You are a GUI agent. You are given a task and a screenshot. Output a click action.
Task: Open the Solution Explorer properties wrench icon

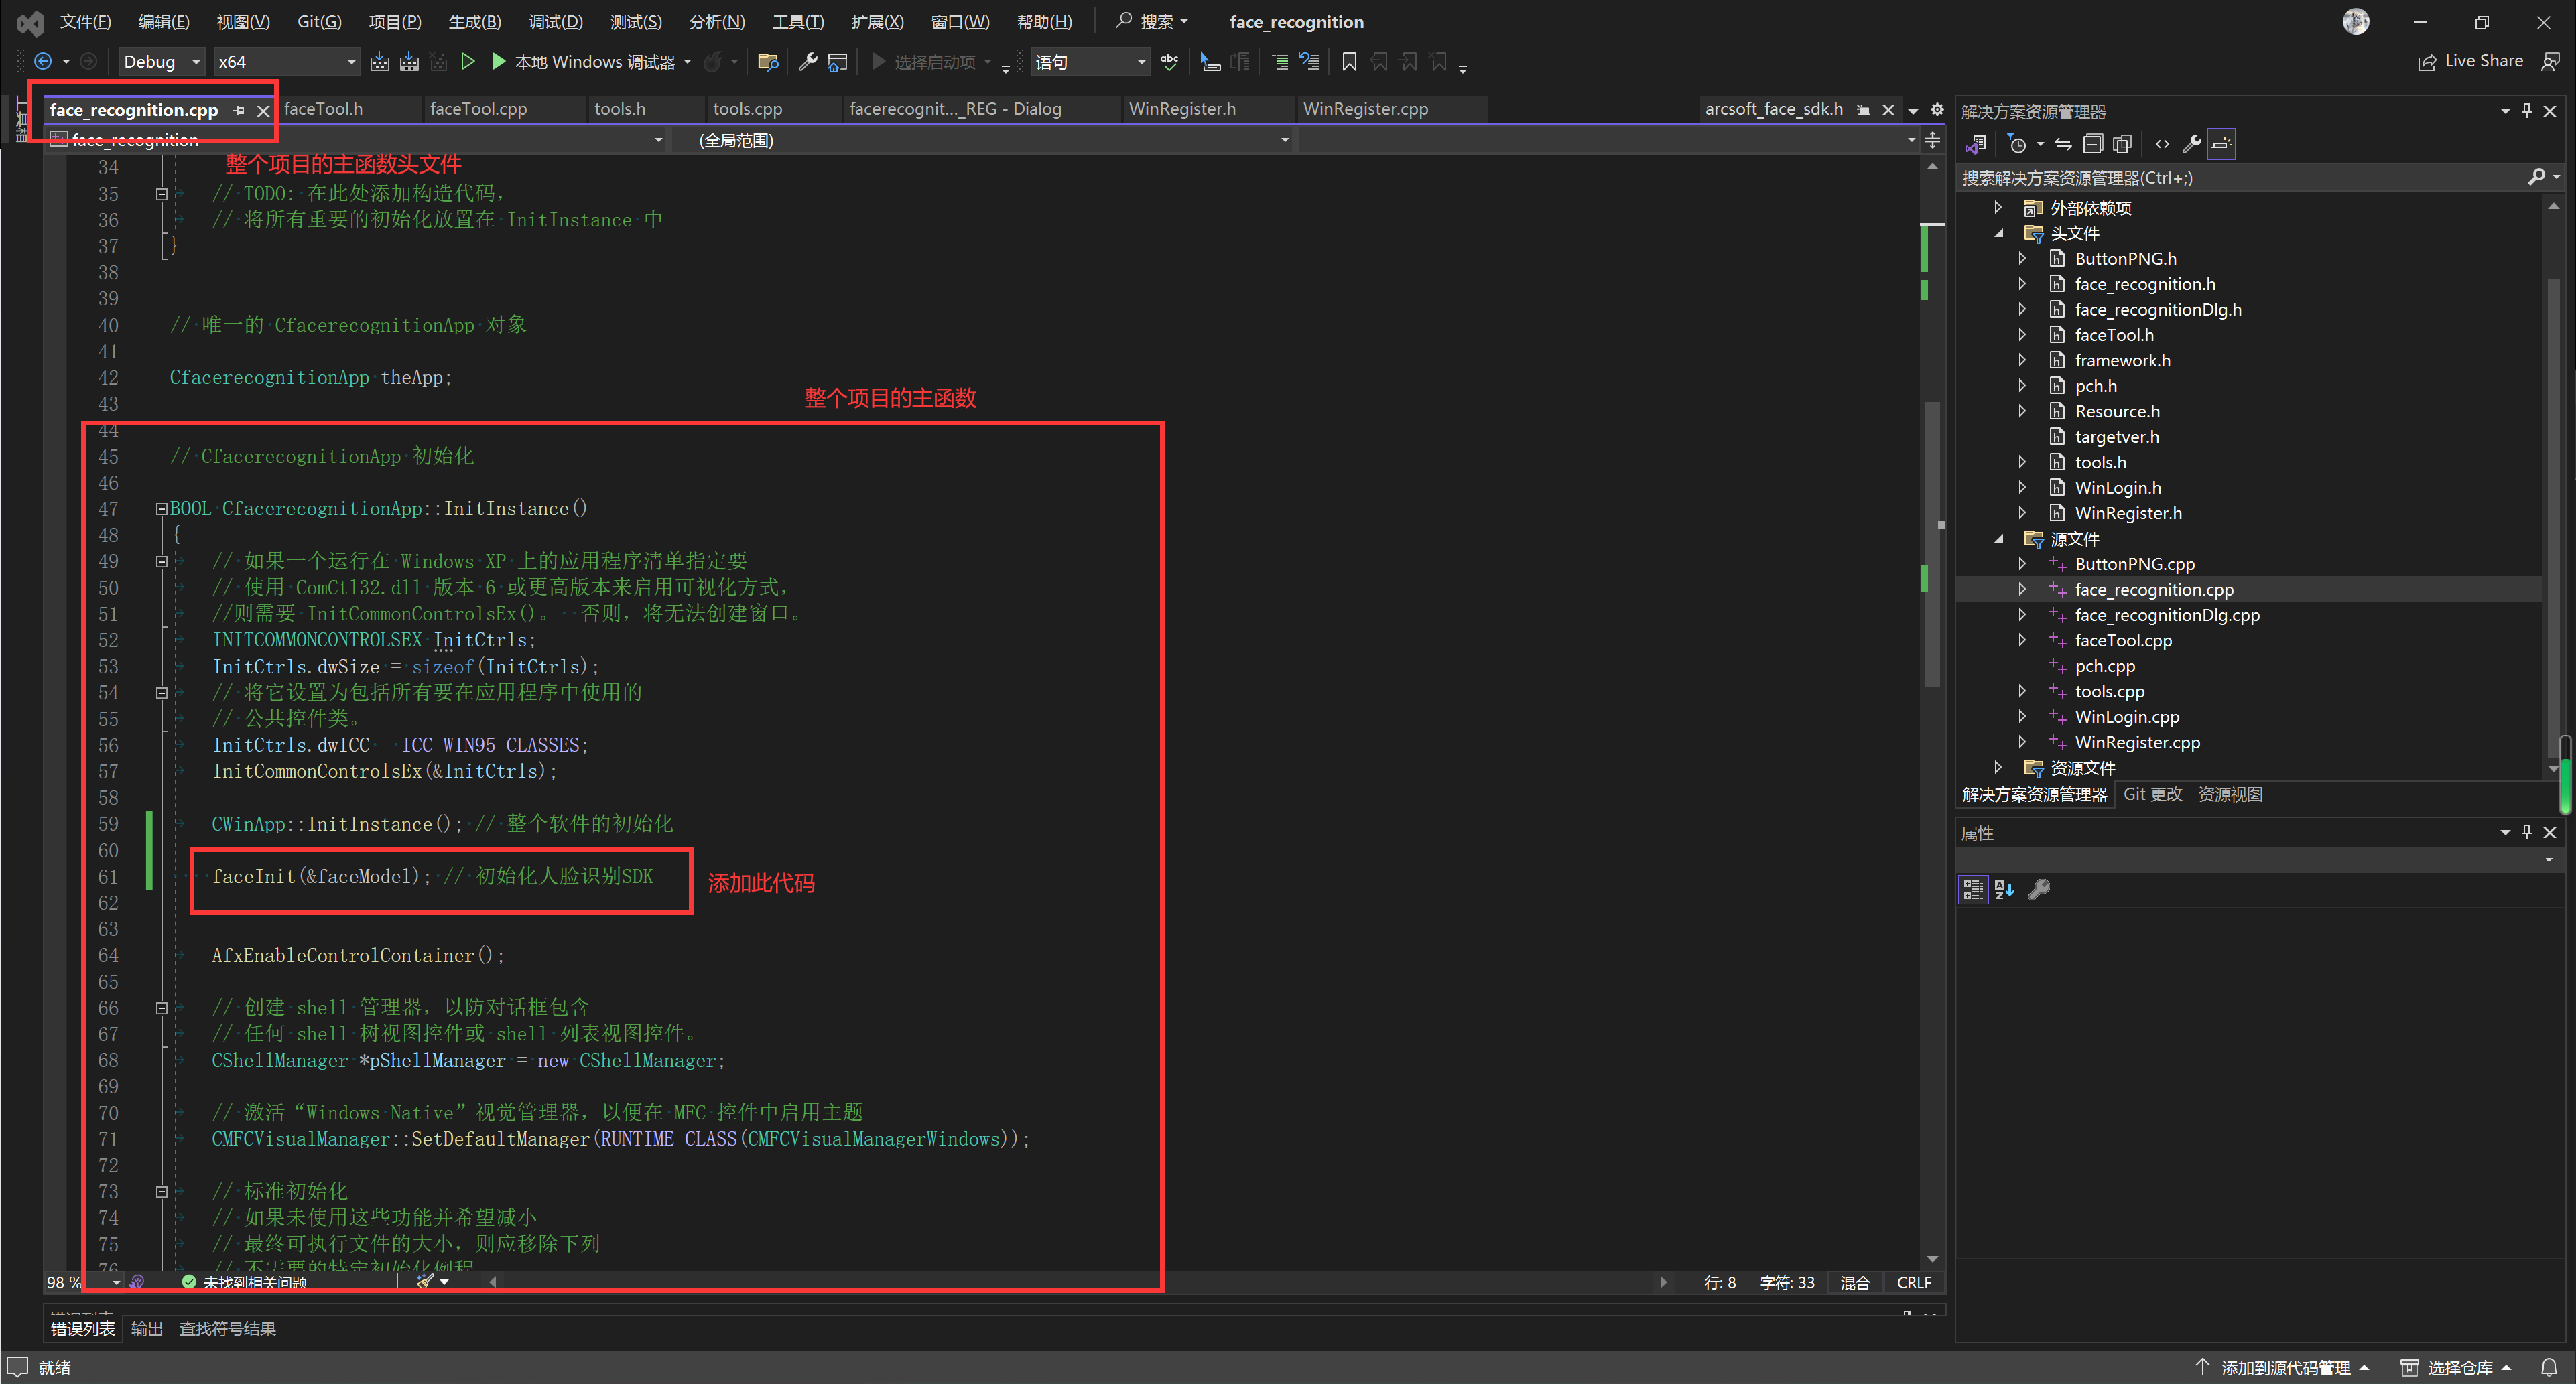[x=2191, y=144]
